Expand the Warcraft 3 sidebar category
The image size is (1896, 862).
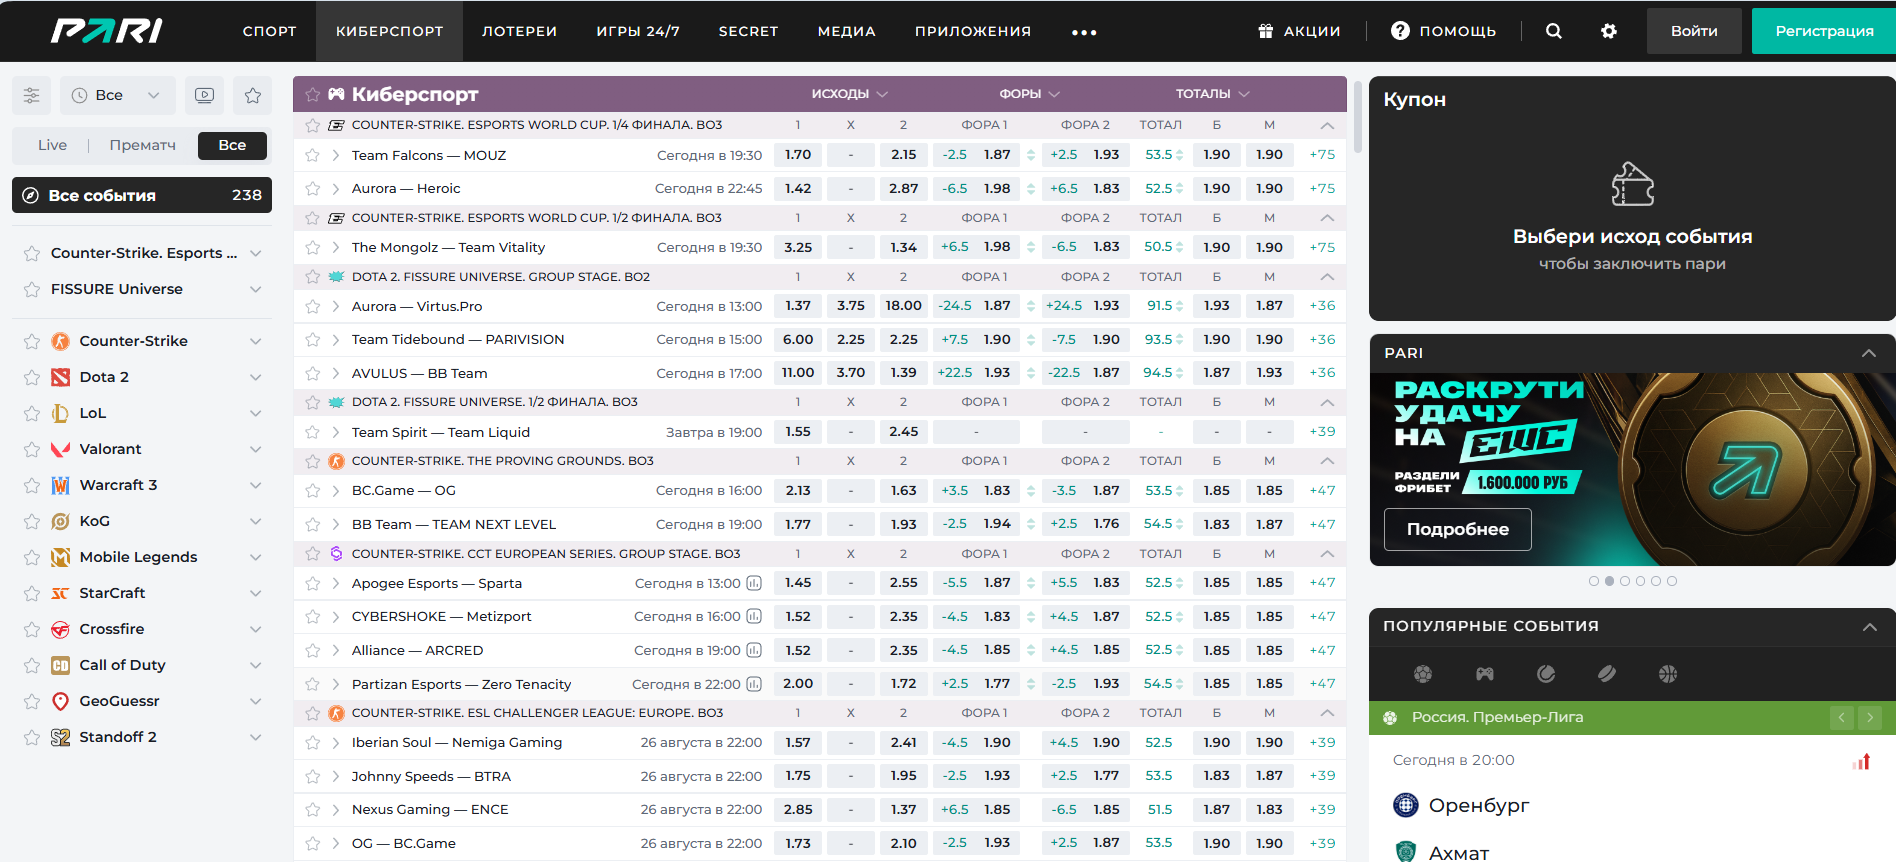click(x=256, y=485)
